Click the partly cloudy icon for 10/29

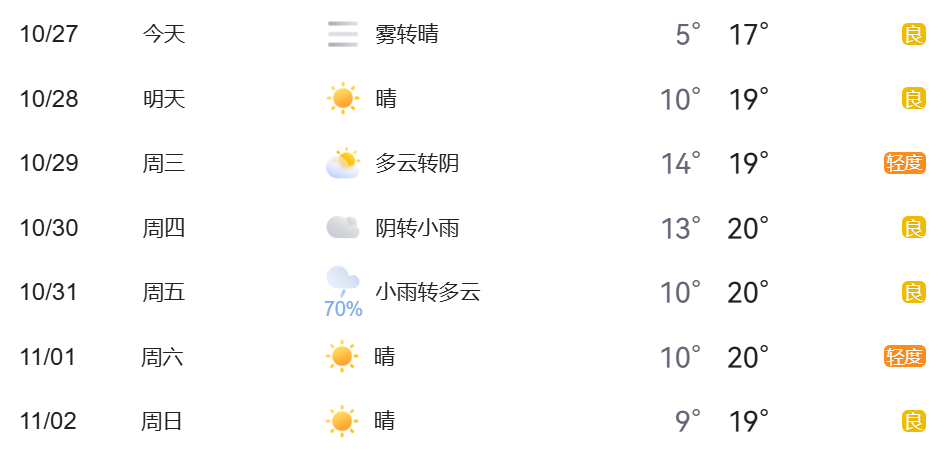click(x=343, y=163)
